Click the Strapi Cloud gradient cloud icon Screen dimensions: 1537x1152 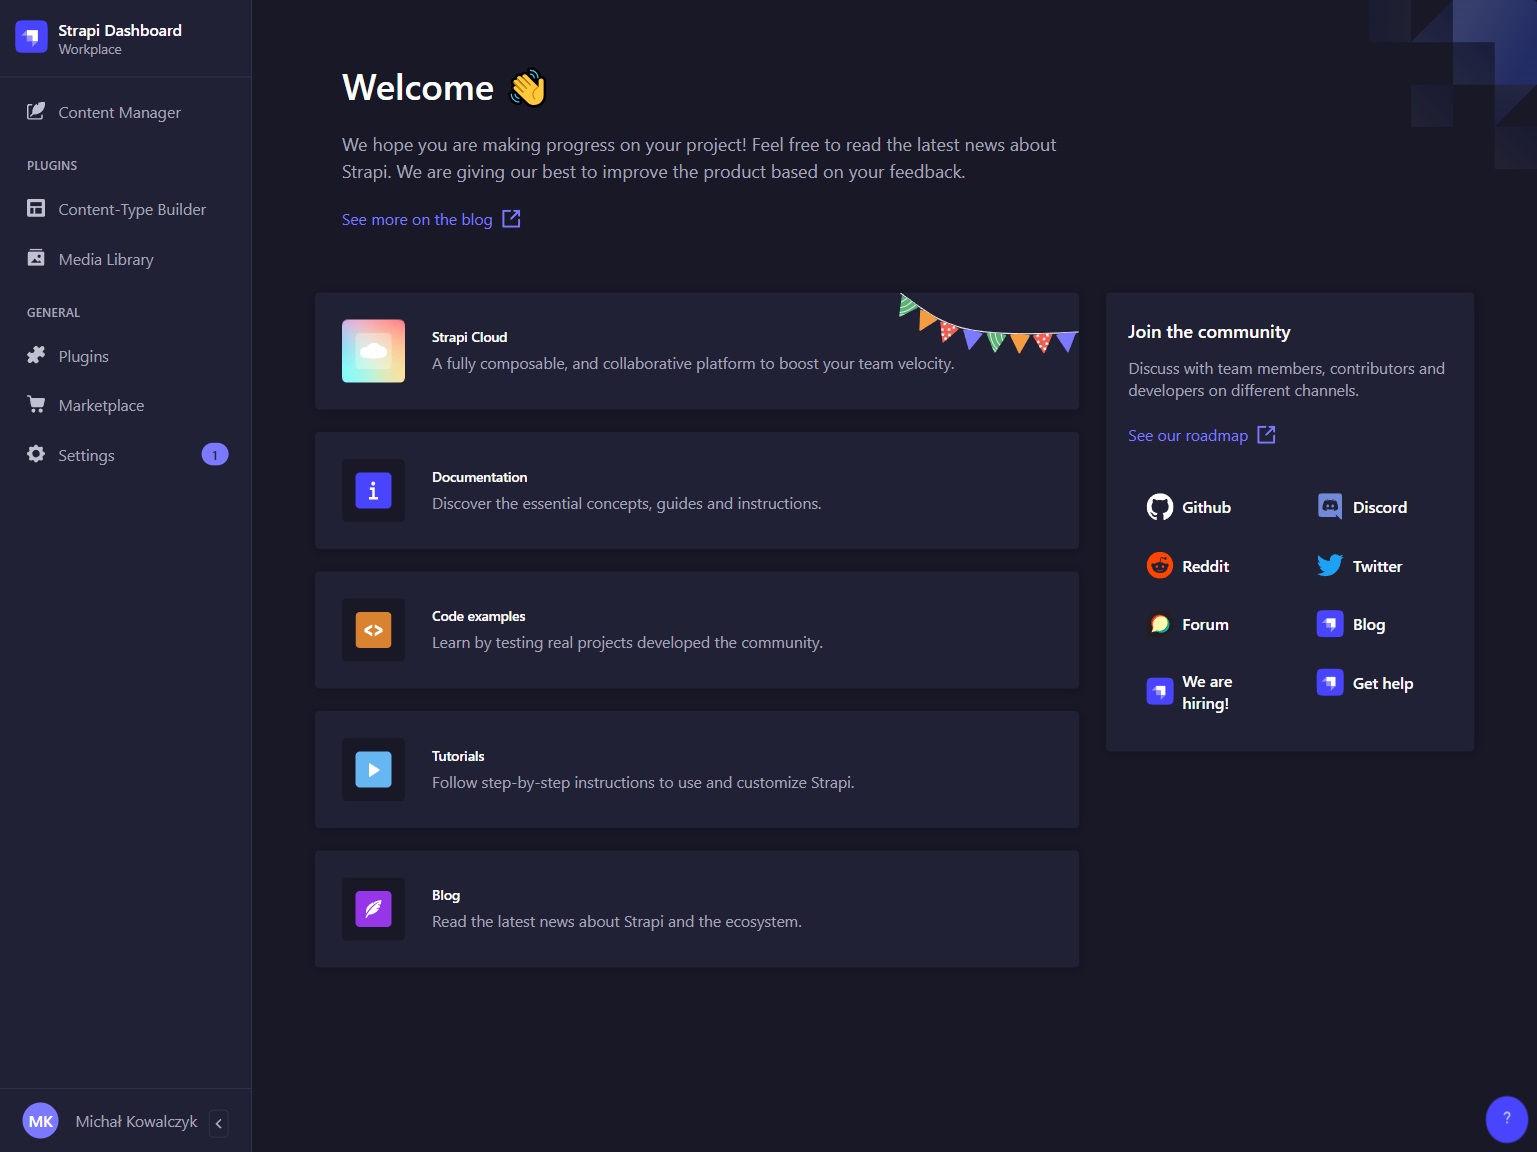[373, 351]
